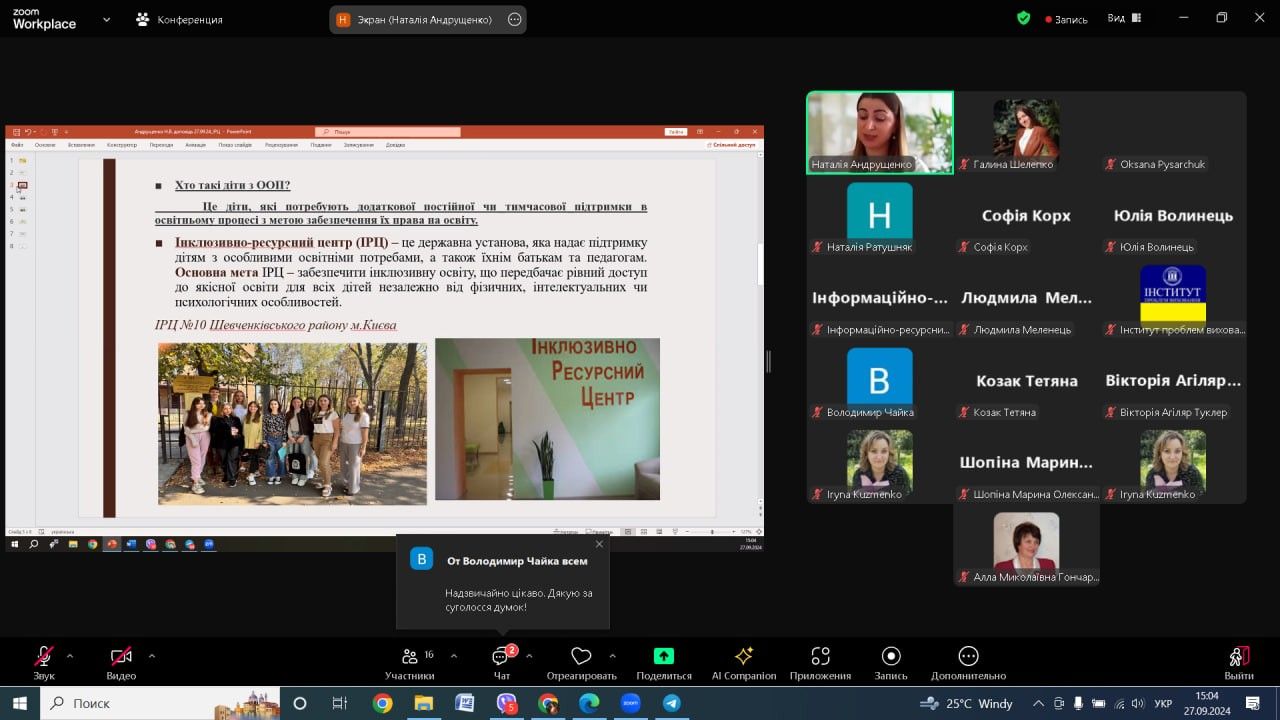Open the Участники participants panel
The width and height of the screenshot is (1280, 720).
[x=410, y=663]
